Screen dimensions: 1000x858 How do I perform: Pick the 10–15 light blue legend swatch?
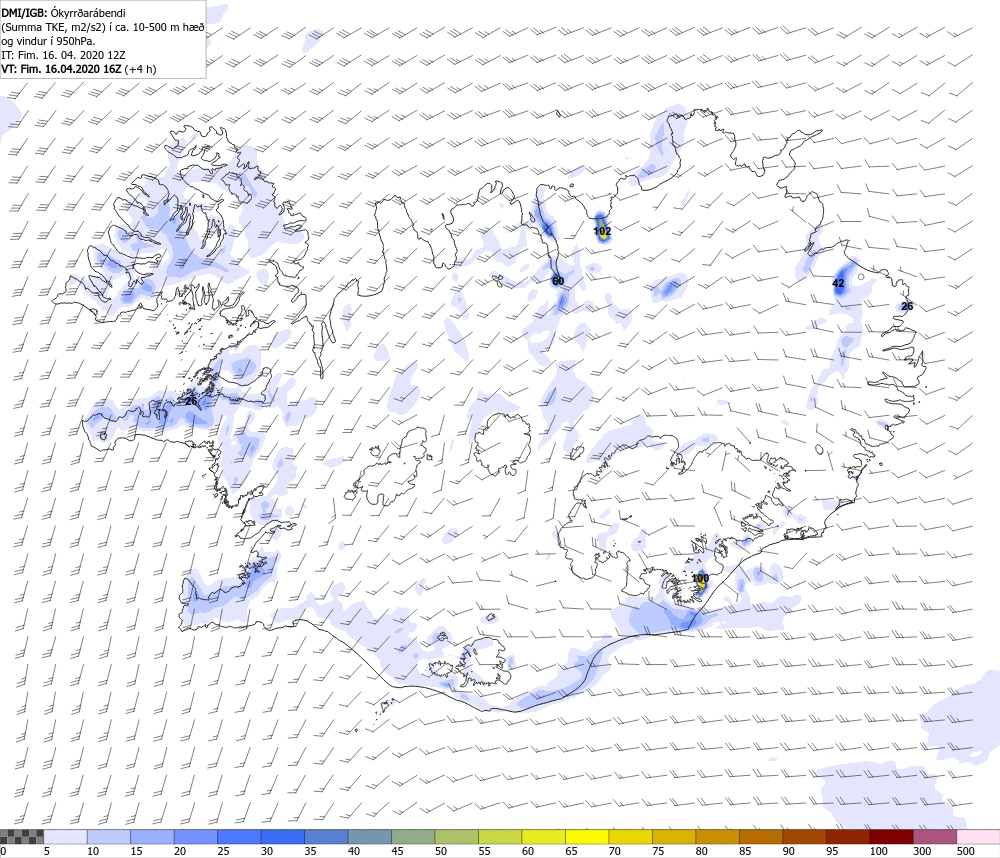tap(108, 837)
